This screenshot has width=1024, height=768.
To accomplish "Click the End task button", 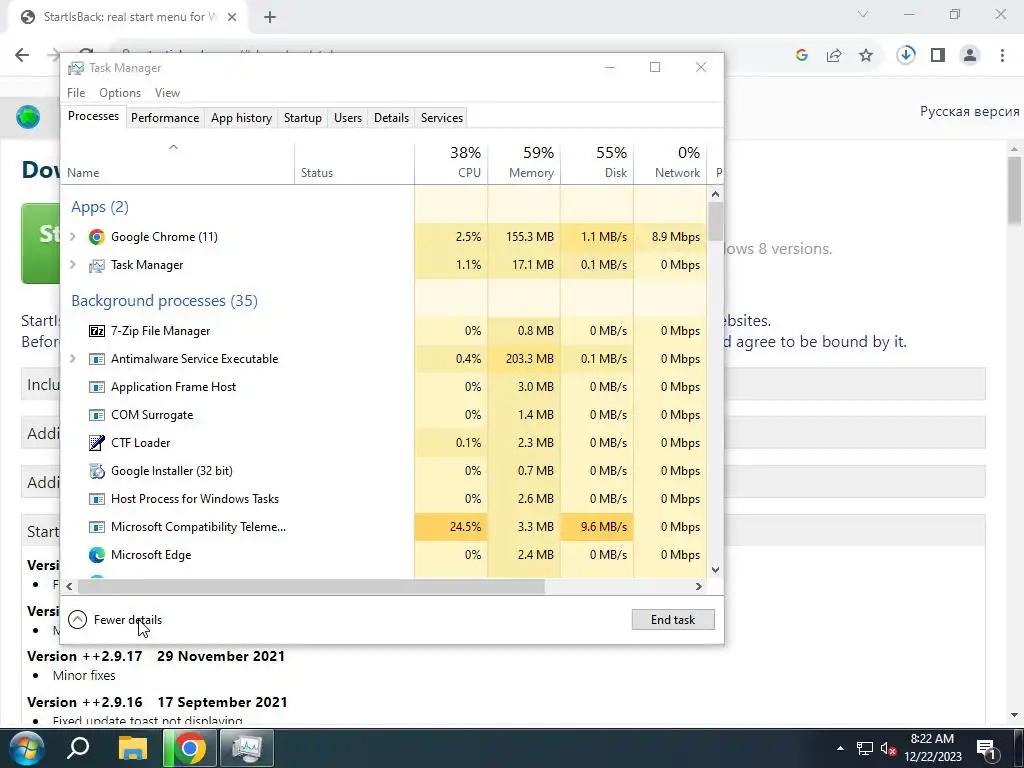I will click(673, 620).
